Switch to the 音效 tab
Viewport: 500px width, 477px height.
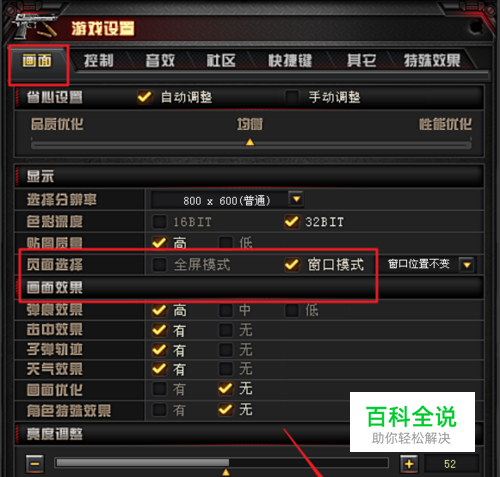coord(160,61)
